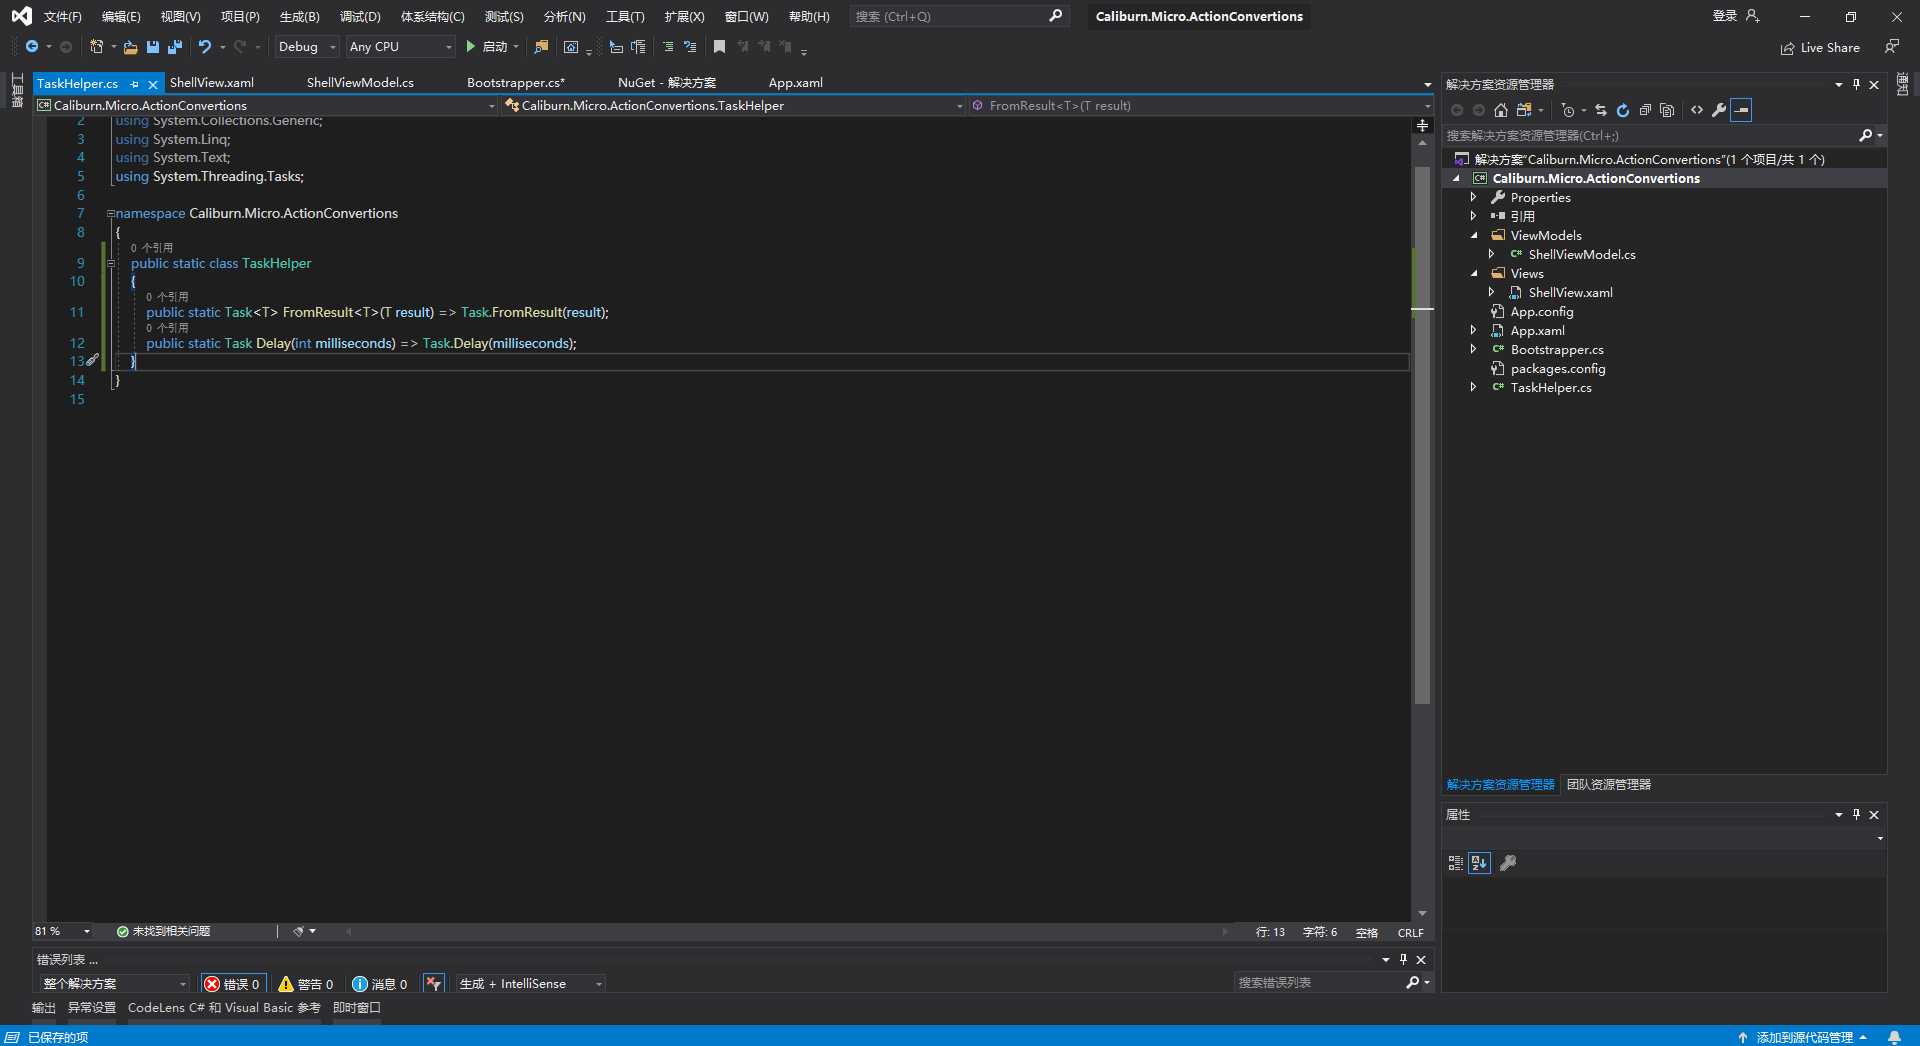The image size is (1920, 1046).
Task: Click Switch Views icon in Solution Explorer
Action: click(x=1524, y=110)
